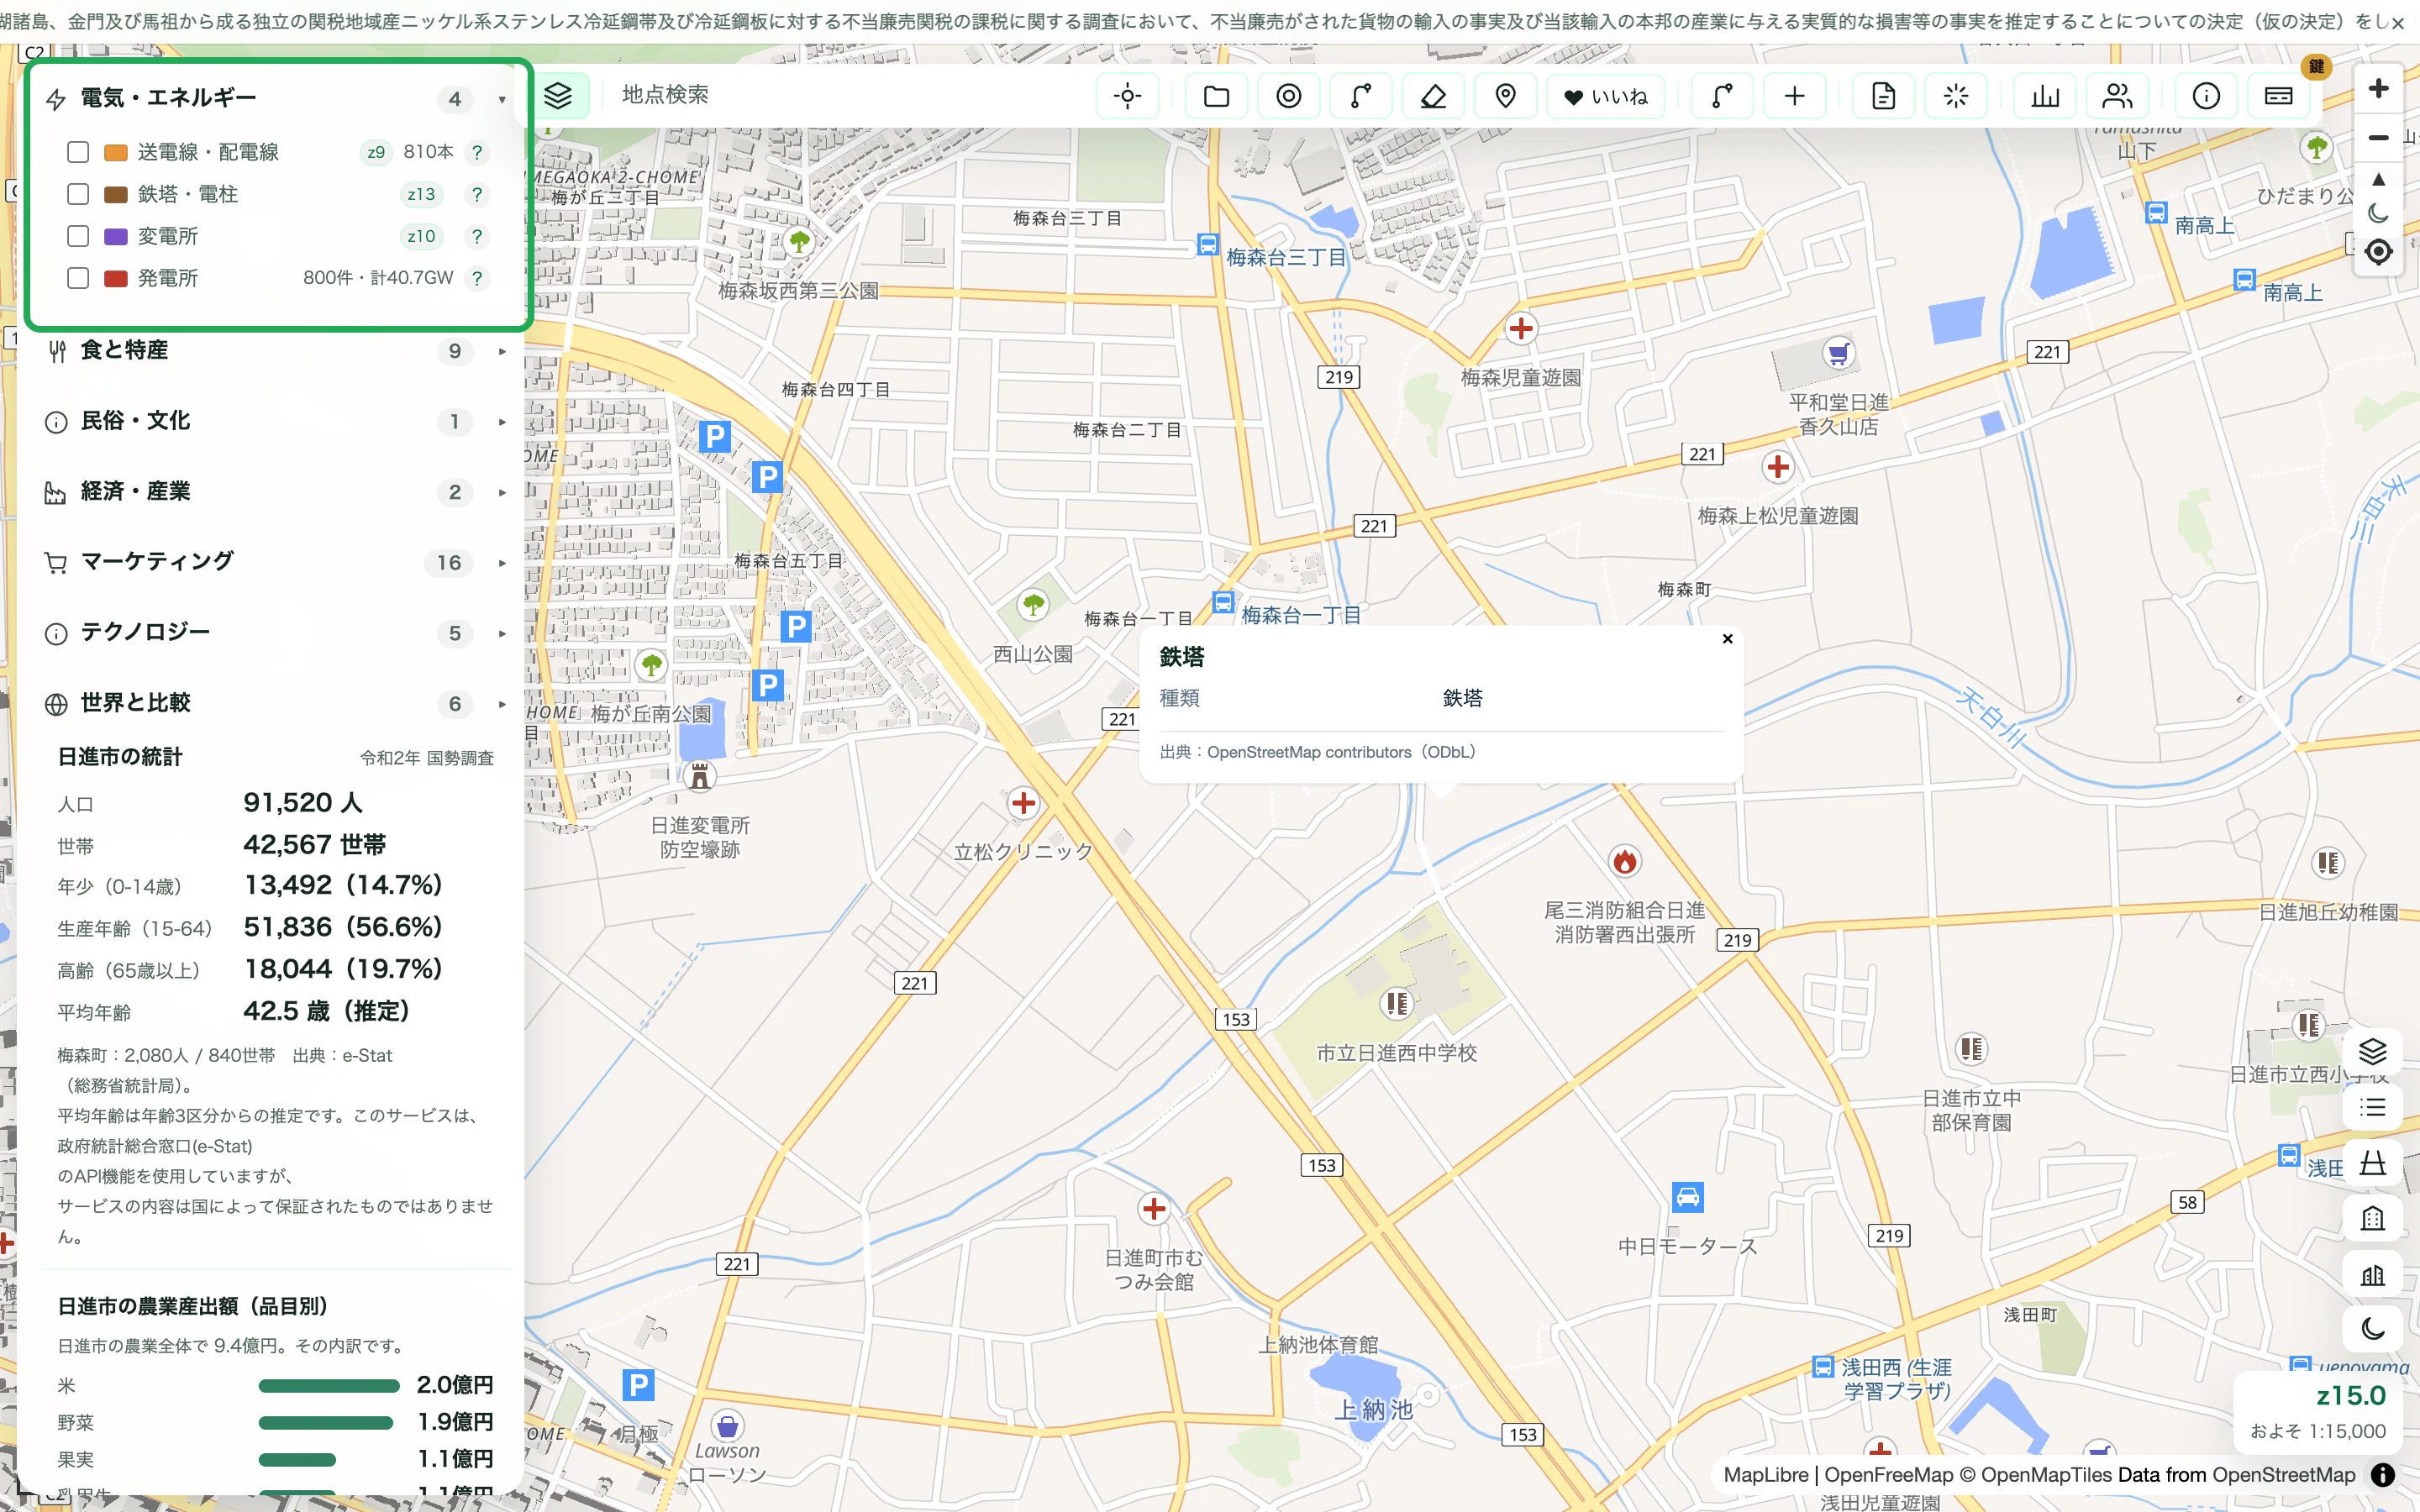Click the geolocate target control

click(2379, 251)
